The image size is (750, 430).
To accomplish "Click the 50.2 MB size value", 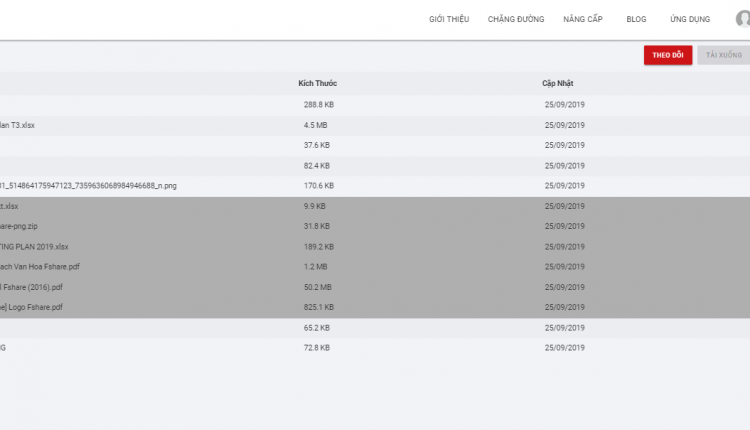I will (318, 287).
